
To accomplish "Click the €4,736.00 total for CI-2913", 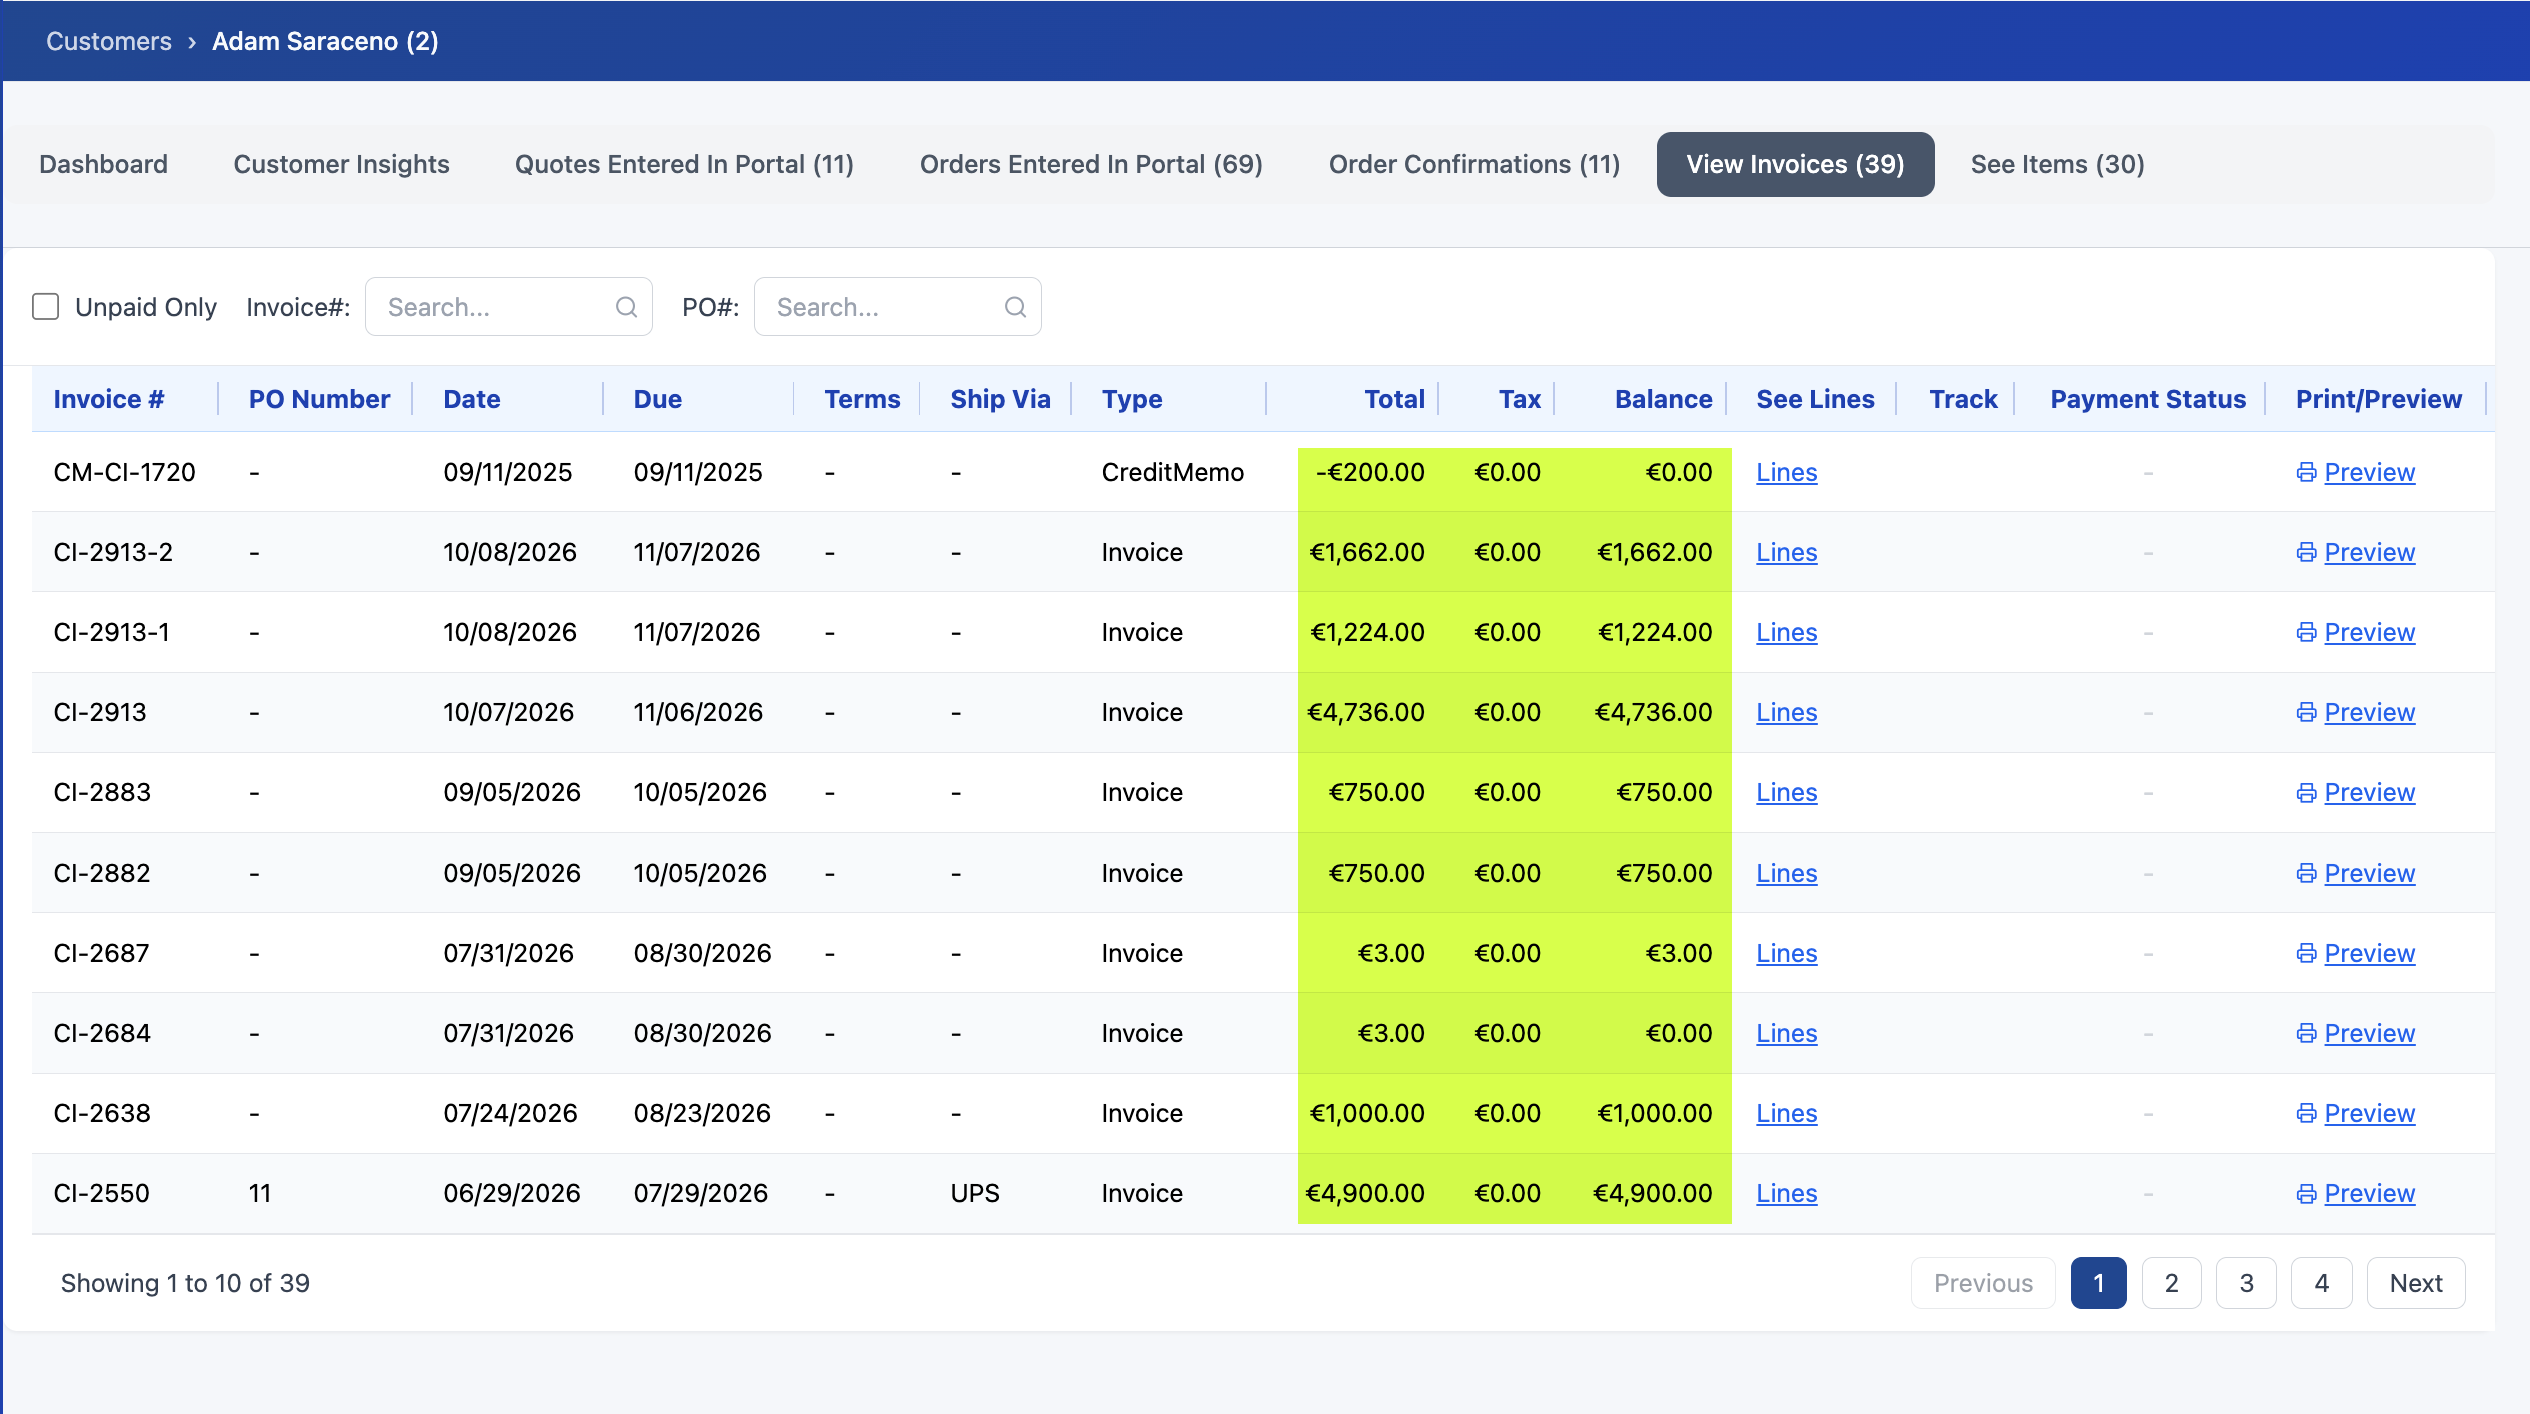I will [1365, 712].
